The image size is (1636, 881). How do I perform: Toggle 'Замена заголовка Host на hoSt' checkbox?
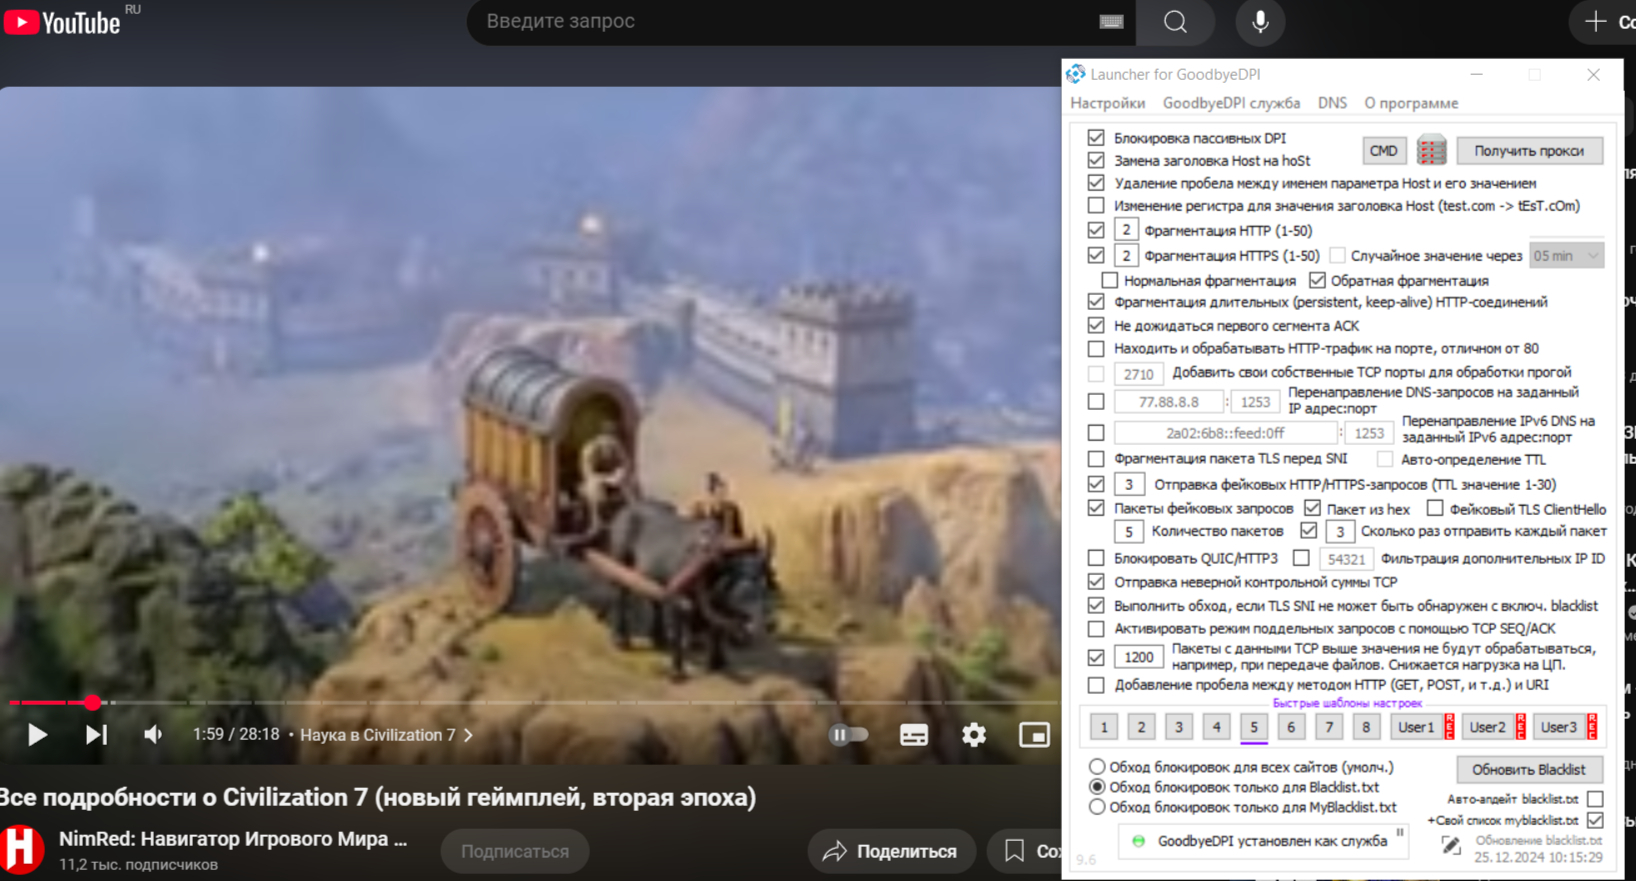click(1096, 160)
